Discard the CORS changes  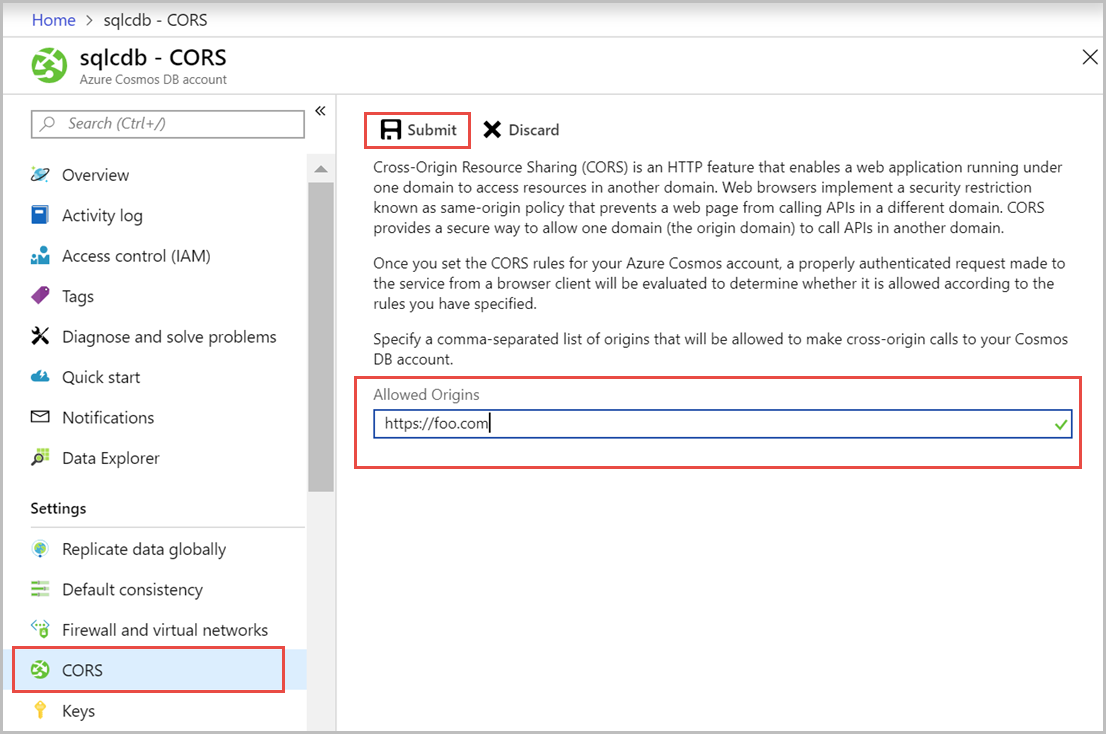pos(520,129)
